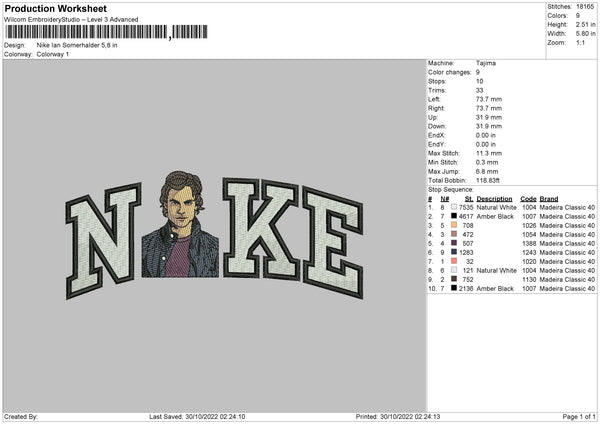Click the Stitches value 18165

[585, 7]
